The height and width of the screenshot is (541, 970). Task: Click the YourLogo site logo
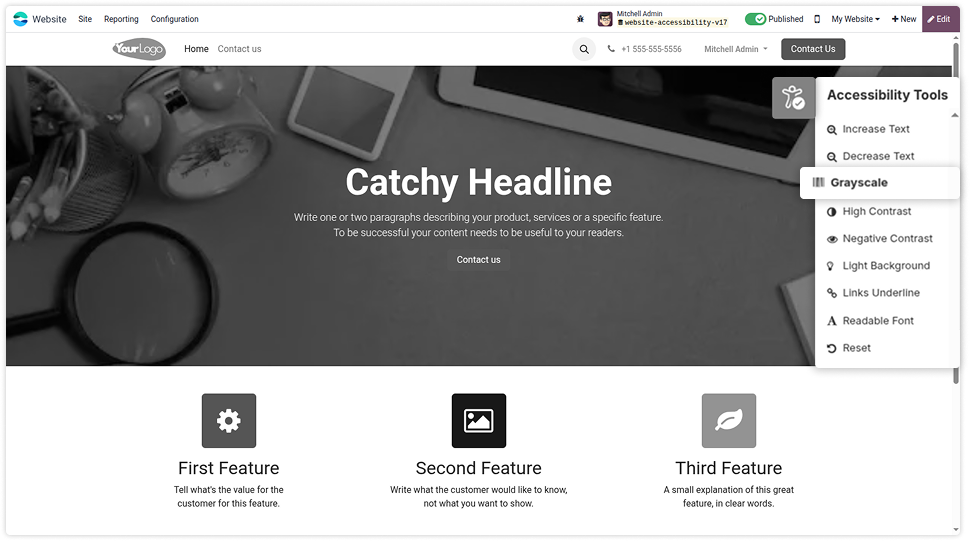tap(139, 49)
